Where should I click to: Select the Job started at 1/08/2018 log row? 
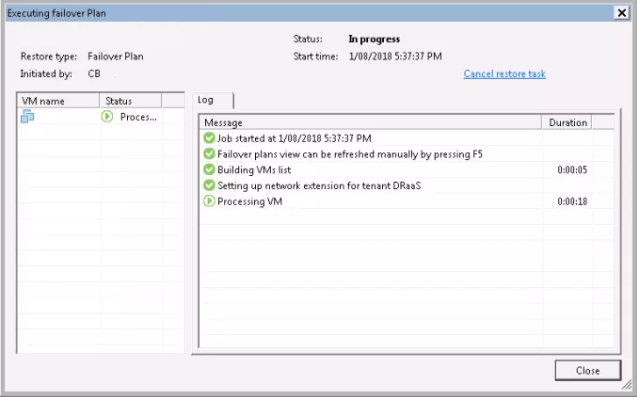click(x=407, y=138)
